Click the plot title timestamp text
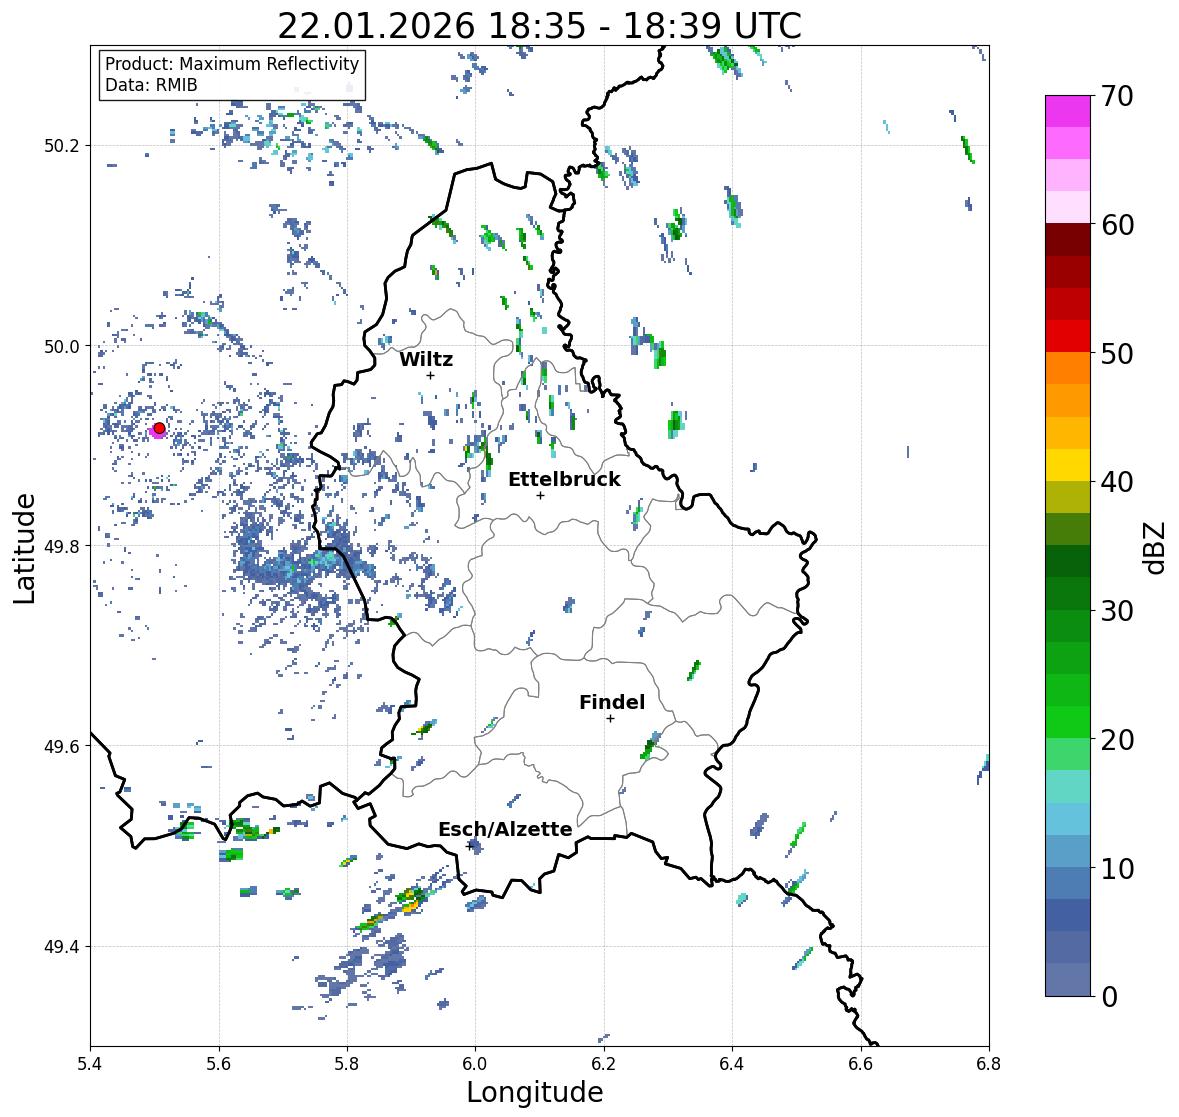The height and width of the screenshot is (1117, 1179). [x=539, y=26]
